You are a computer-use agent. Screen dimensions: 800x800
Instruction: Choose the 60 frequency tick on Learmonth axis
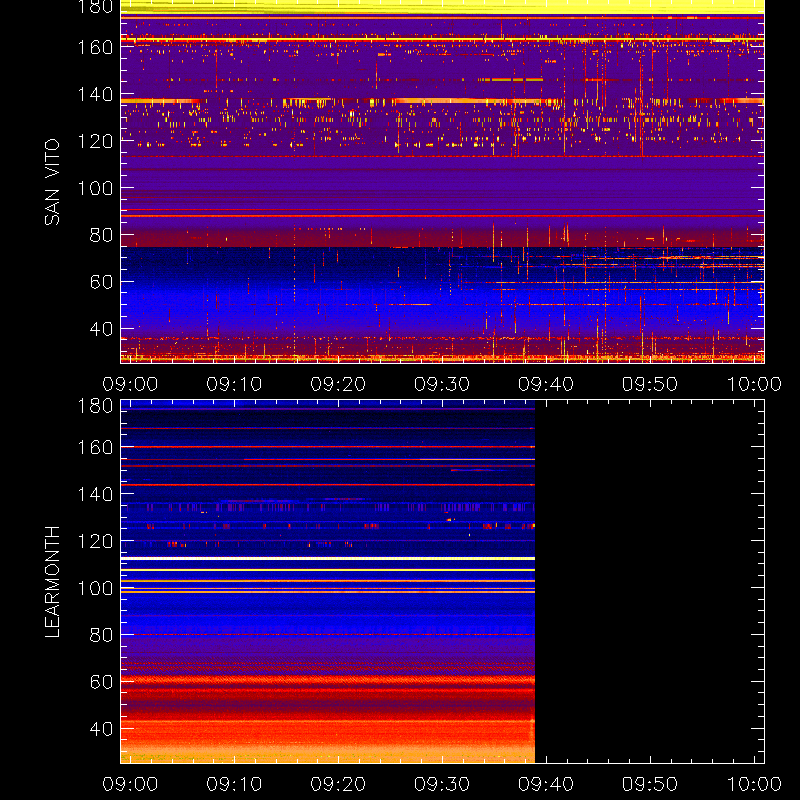102,682
